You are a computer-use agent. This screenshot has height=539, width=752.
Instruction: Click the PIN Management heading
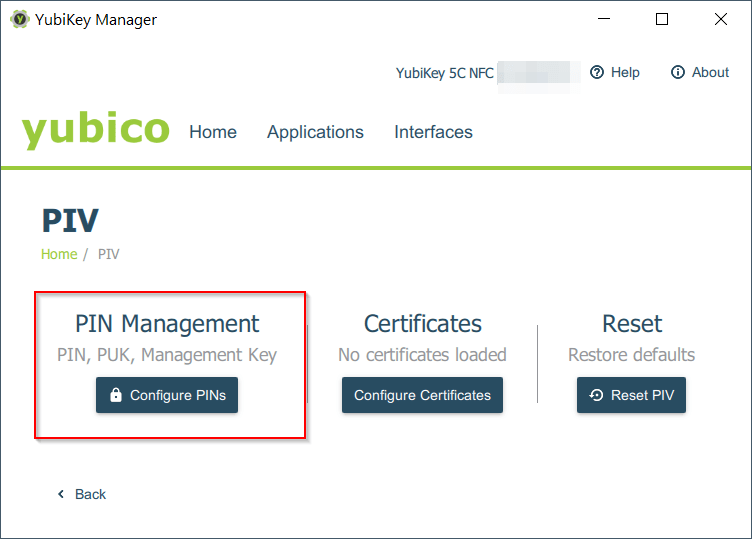tap(167, 324)
